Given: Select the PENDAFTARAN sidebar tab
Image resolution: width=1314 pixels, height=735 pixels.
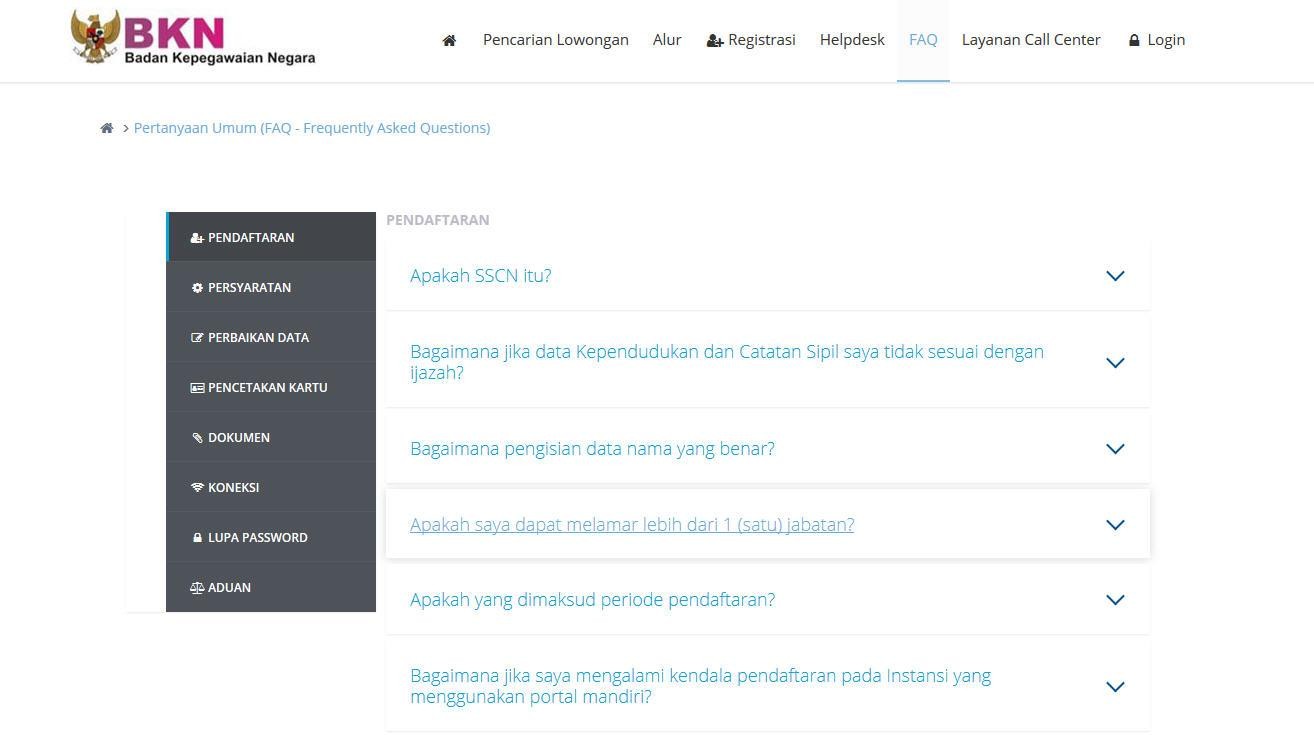Looking at the screenshot, I should (x=271, y=237).
